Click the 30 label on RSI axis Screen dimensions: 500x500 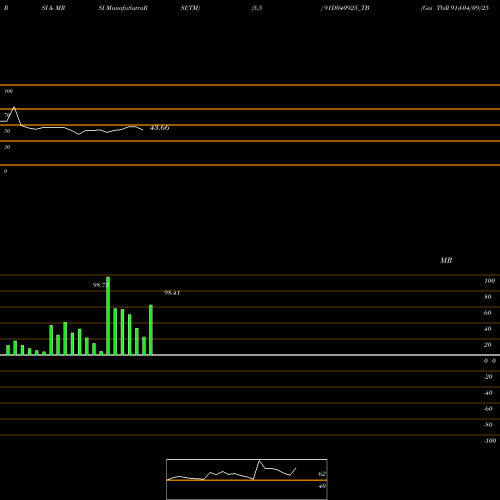point(7,147)
